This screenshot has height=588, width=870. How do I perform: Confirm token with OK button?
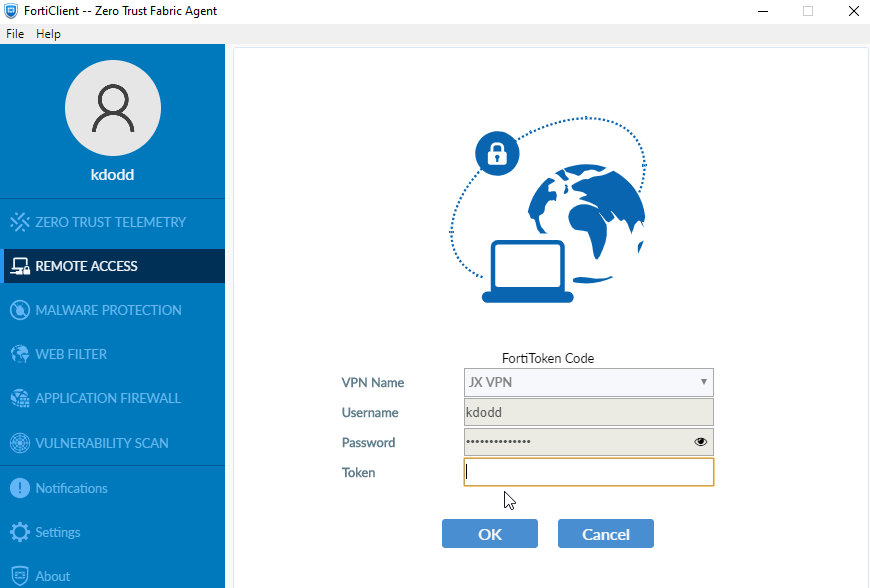coord(490,534)
